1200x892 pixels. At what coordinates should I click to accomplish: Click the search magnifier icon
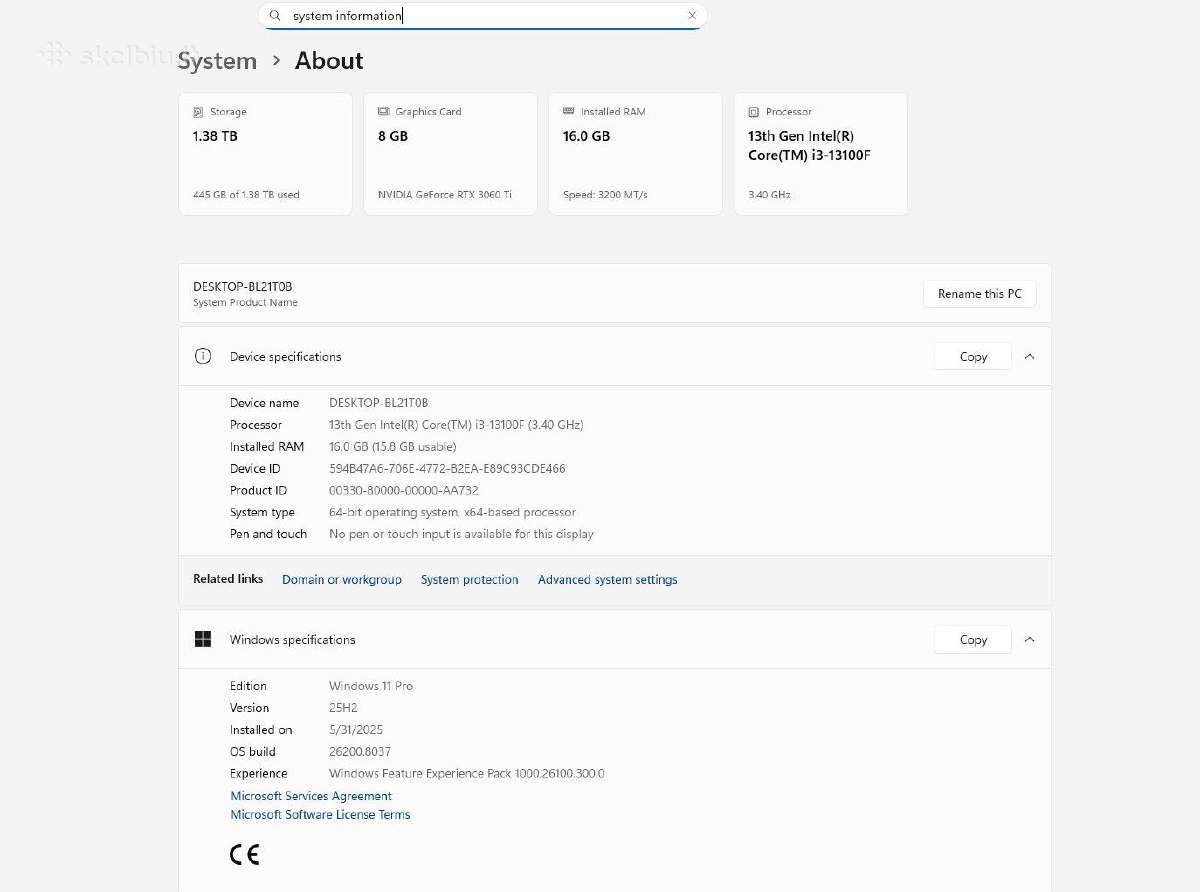(275, 16)
